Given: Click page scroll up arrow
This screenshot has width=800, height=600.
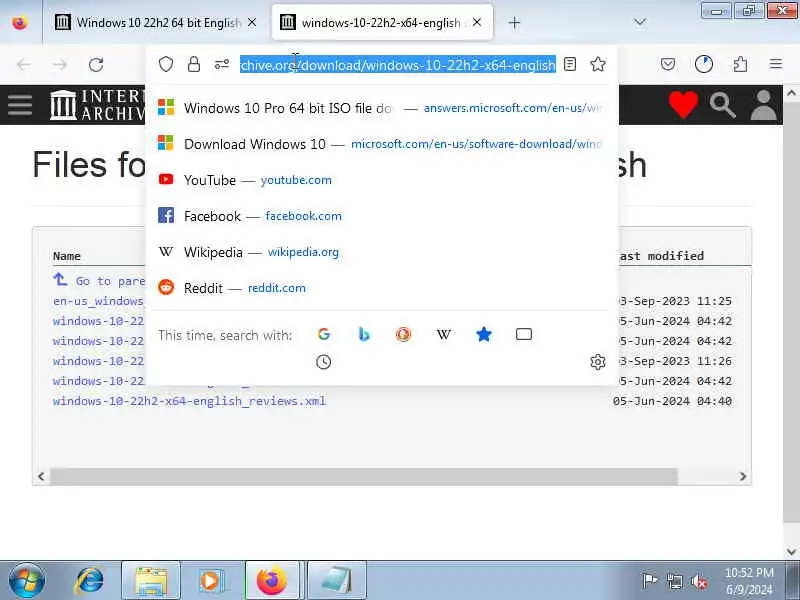Looking at the screenshot, I should click(x=791, y=93).
